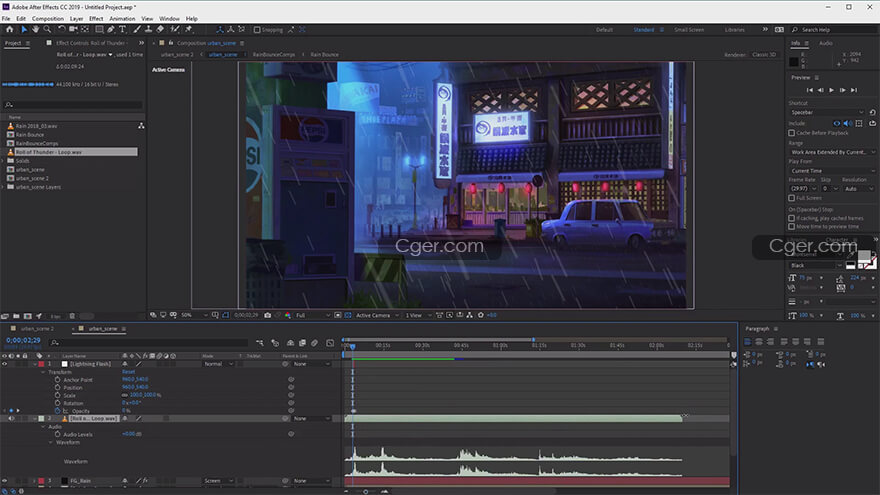Image resolution: width=880 pixels, height=495 pixels.
Task: Expand the Solids folder in Project
Action: coord(3,161)
